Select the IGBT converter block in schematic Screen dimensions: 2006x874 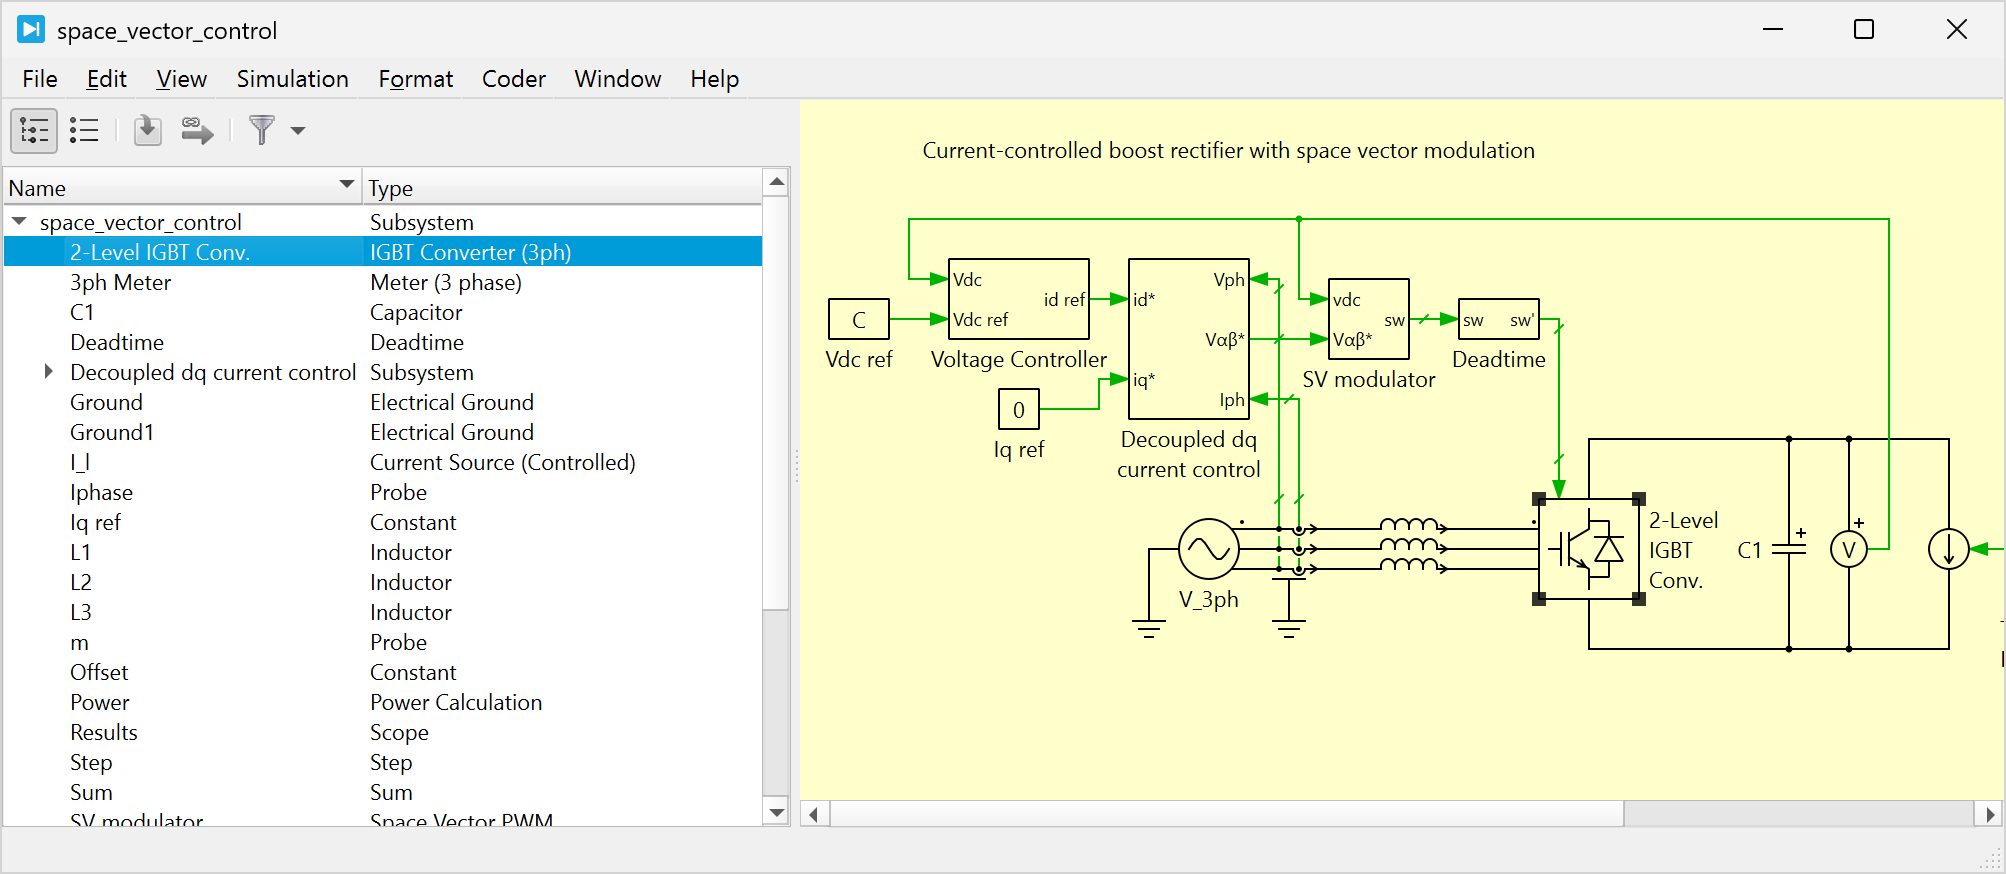click(1588, 549)
